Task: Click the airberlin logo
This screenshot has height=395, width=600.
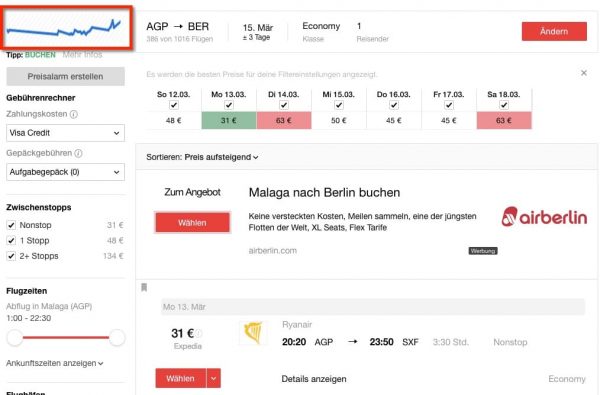Action: [x=544, y=217]
